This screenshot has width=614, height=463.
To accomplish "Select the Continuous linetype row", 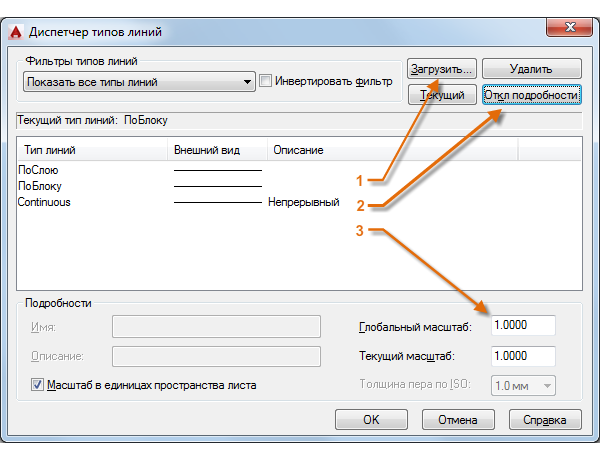I will (x=44, y=202).
